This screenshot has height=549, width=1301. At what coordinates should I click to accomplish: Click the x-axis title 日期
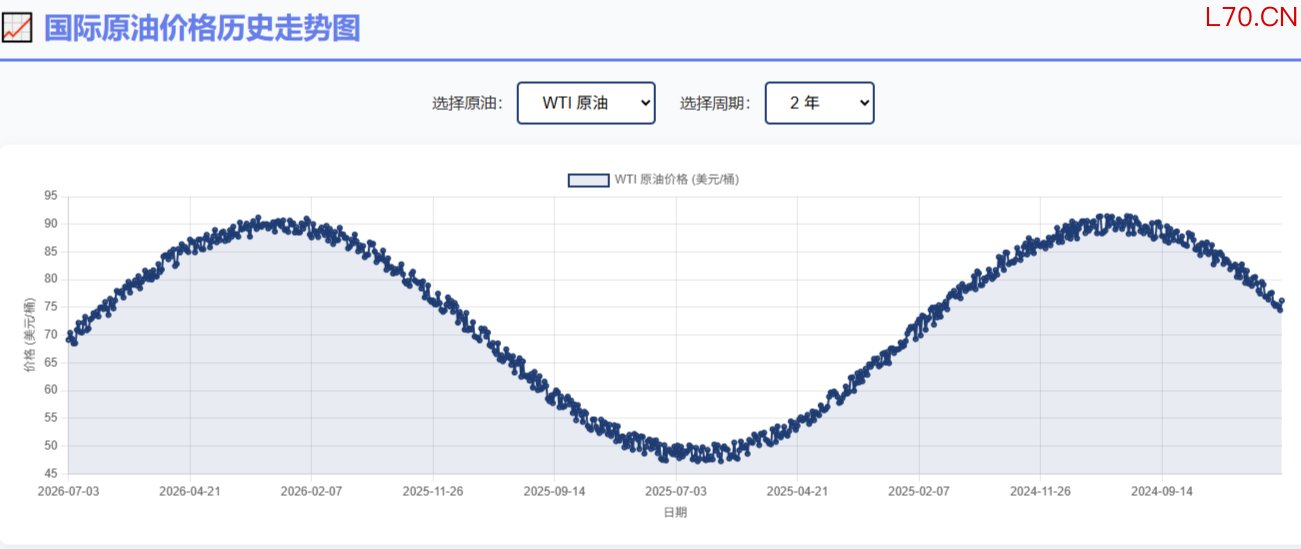pyautogui.click(x=675, y=512)
